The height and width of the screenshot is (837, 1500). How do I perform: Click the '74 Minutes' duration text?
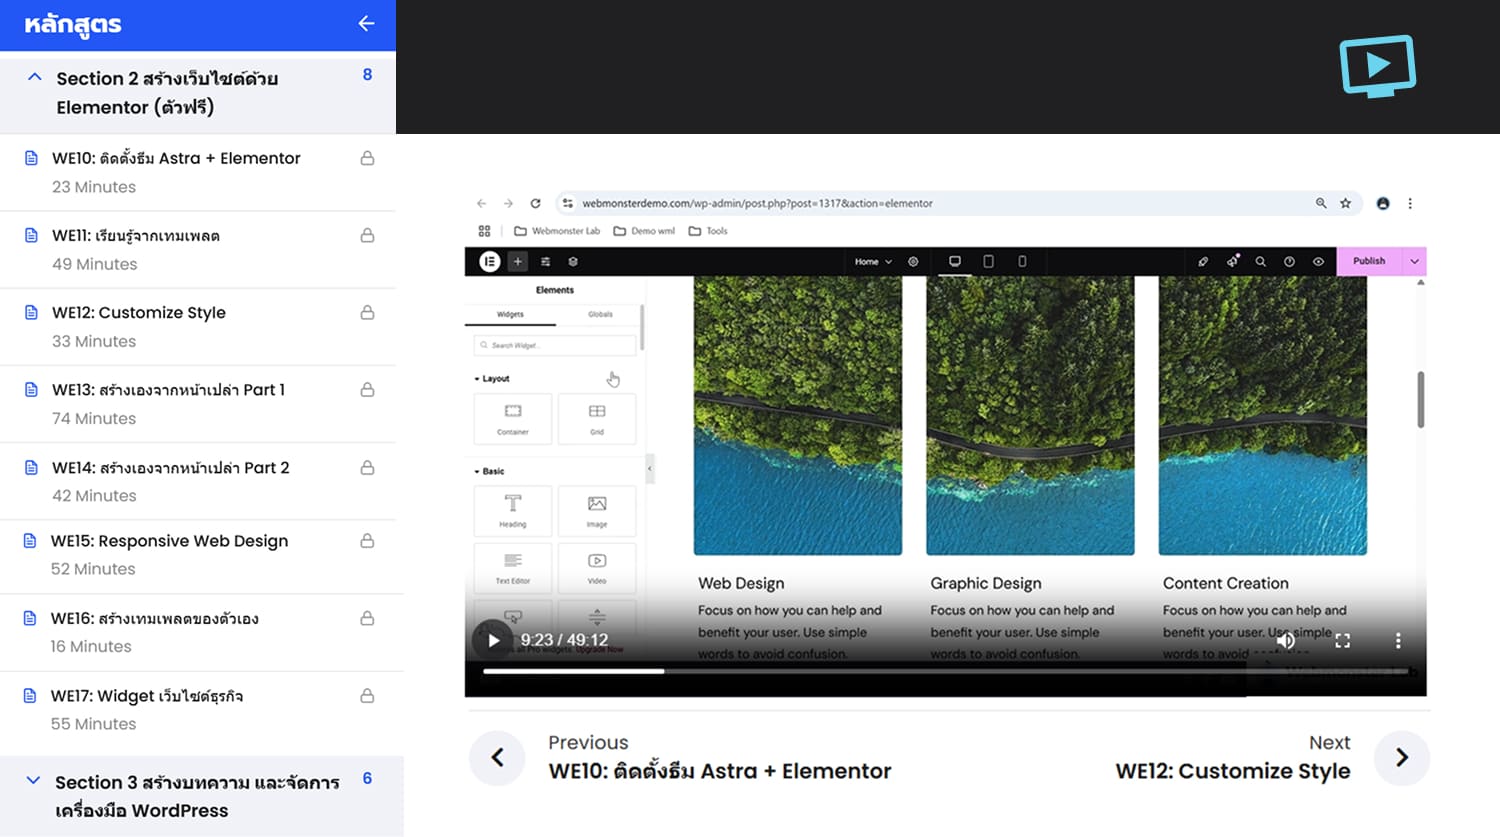[x=94, y=418]
